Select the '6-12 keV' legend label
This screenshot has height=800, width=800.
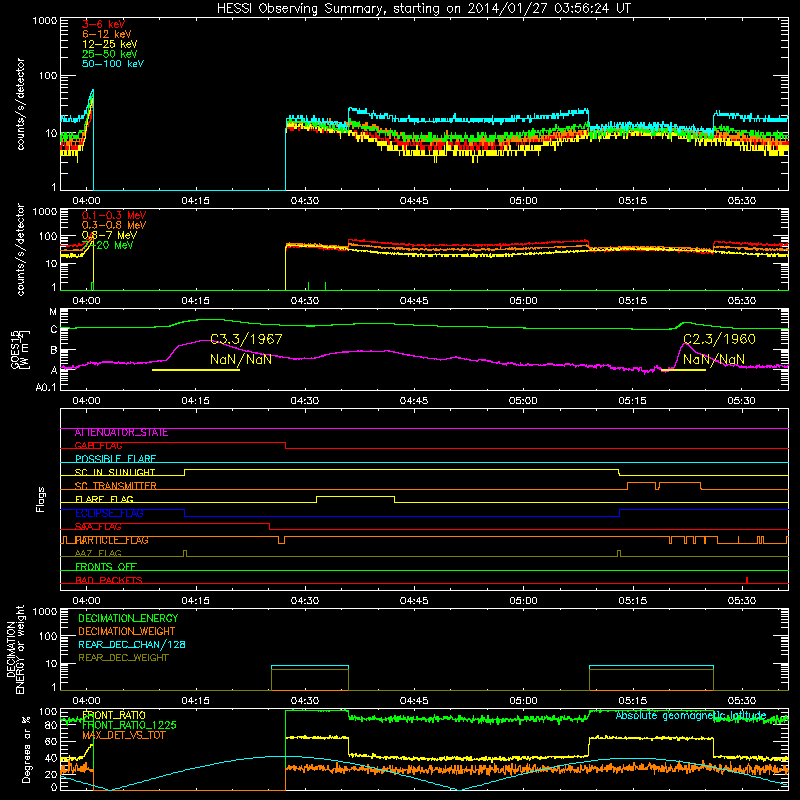pyautogui.click(x=107, y=34)
